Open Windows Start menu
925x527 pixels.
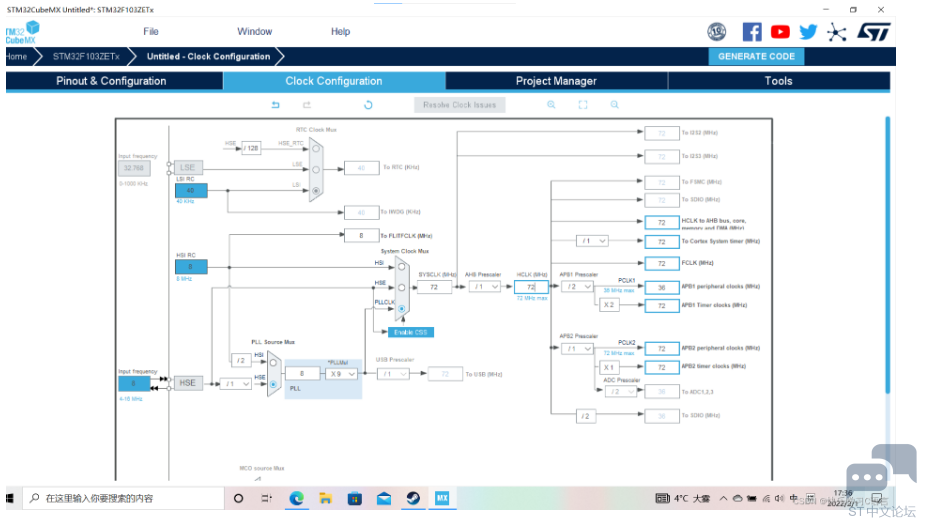10,499
